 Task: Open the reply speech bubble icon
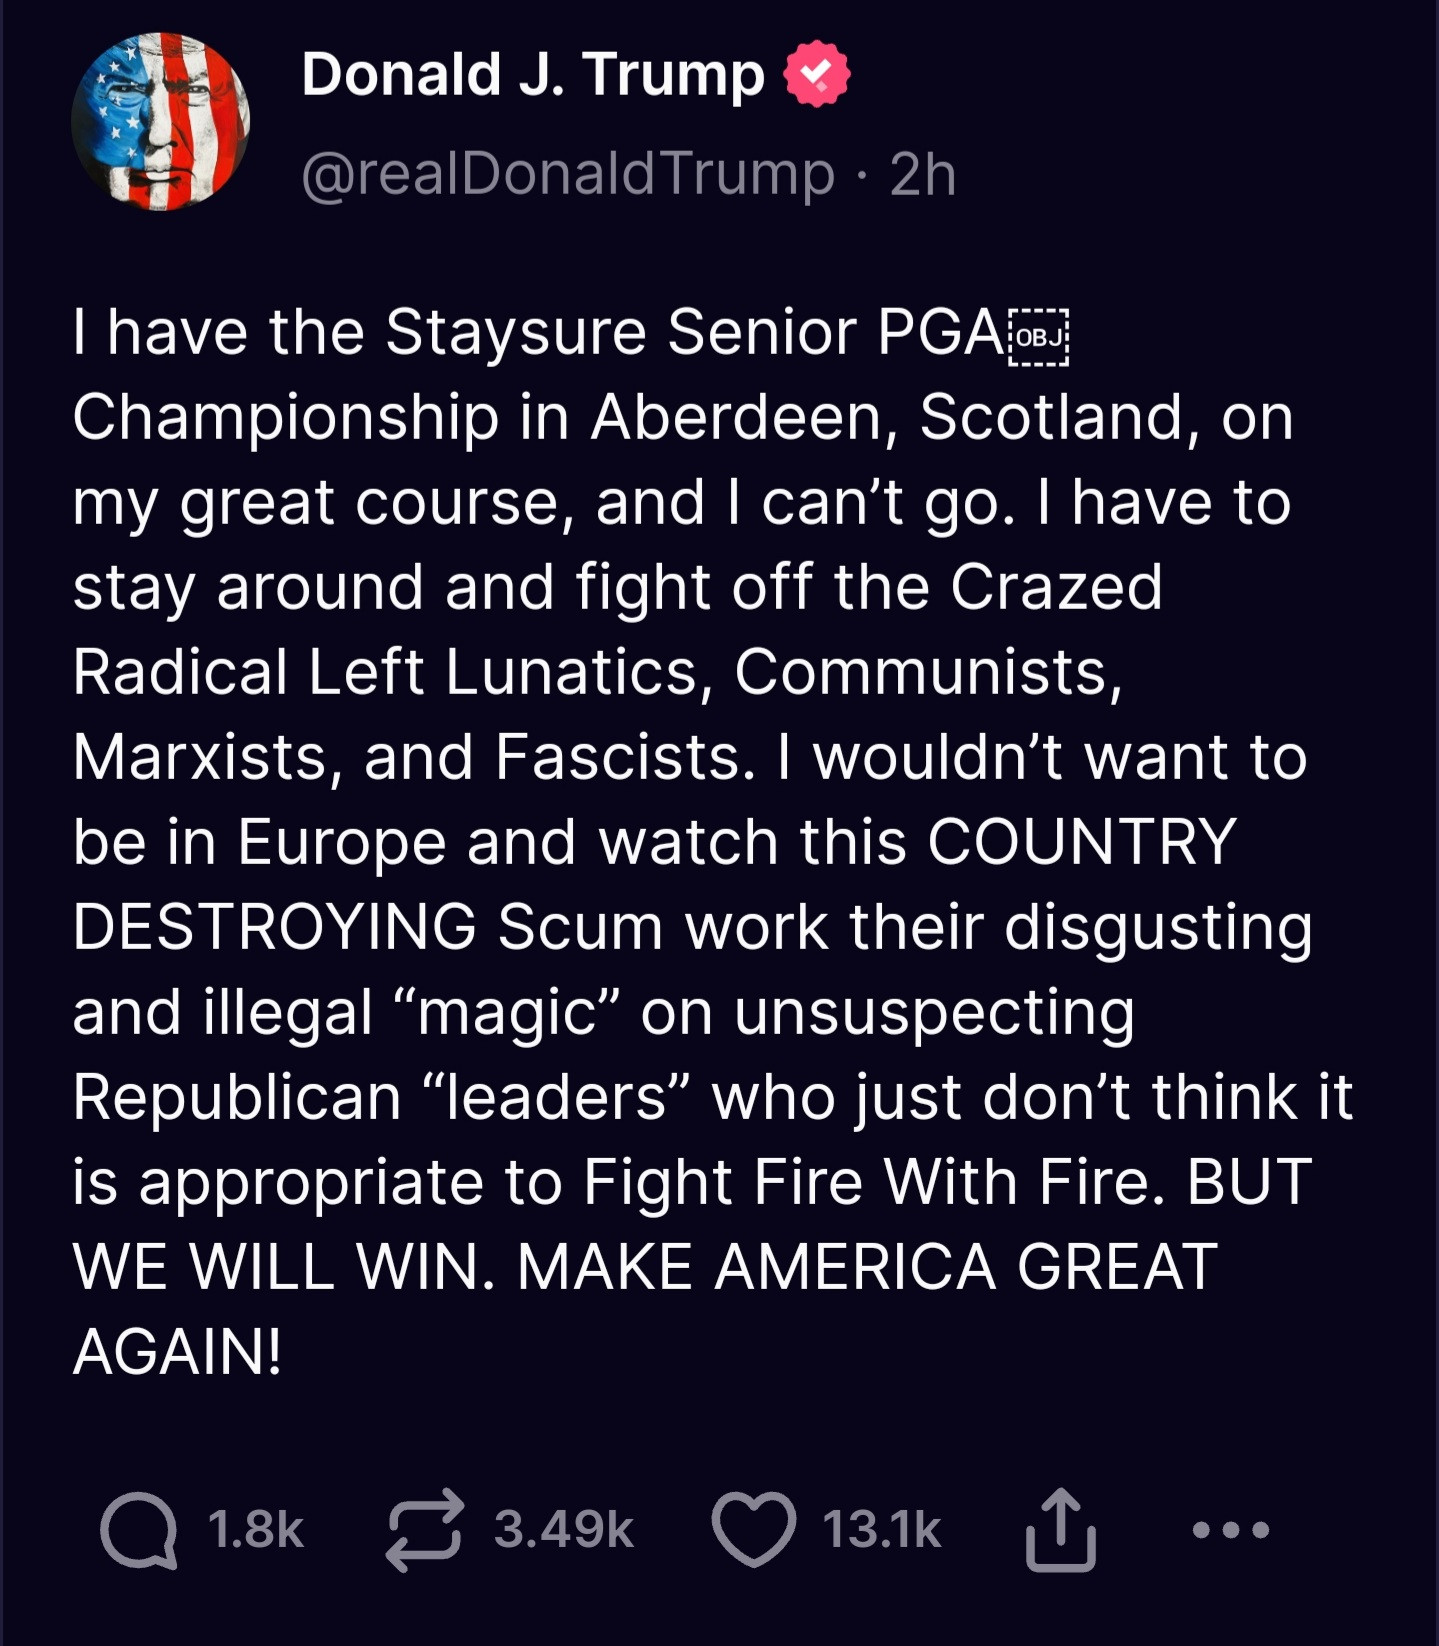139,1530
